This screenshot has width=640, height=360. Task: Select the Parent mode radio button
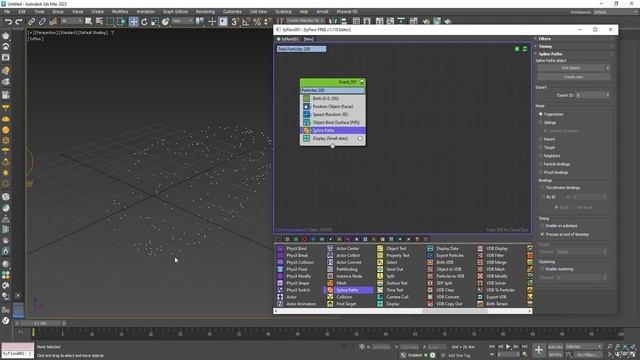tap(541, 139)
